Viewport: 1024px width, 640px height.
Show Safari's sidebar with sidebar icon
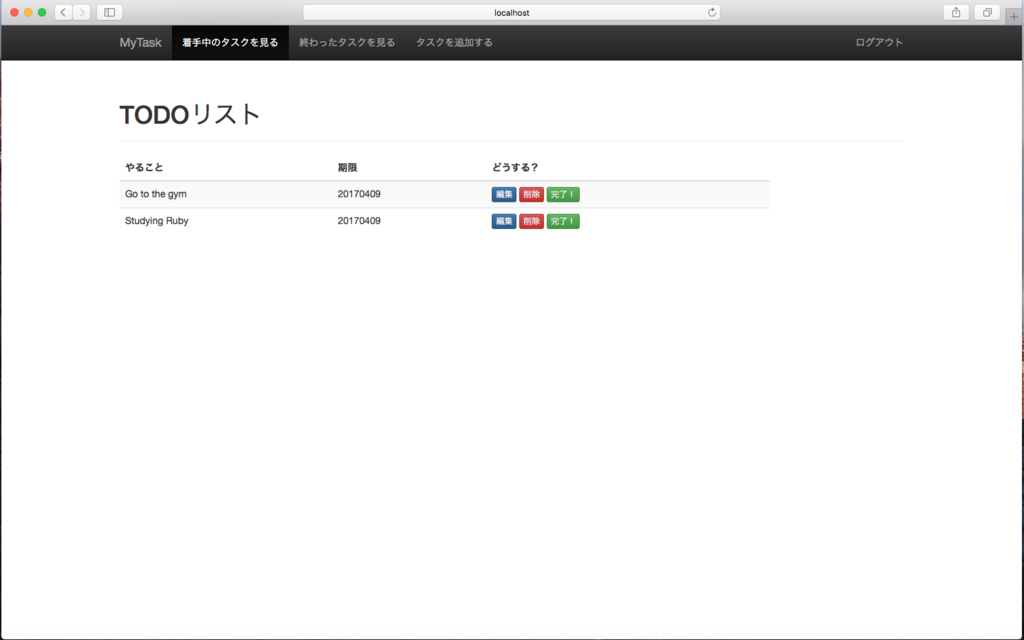pyautogui.click(x=110, y=12)
